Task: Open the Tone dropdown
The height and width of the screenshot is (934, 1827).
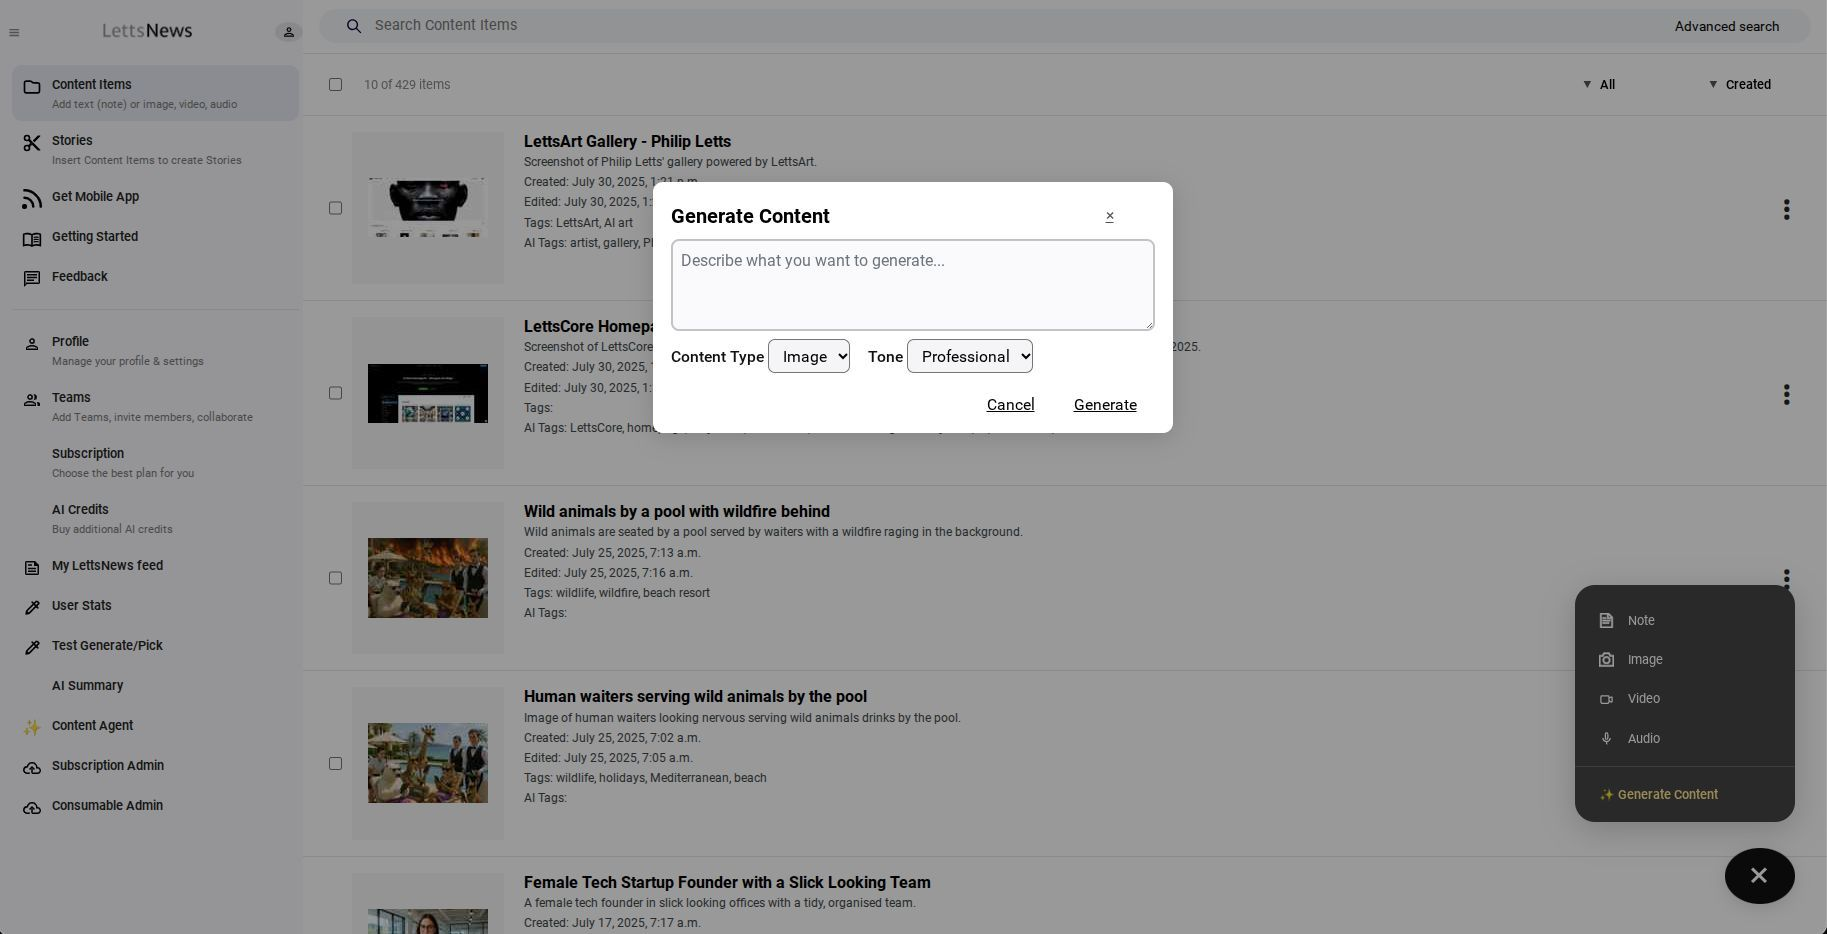Action: tap(970, 357)
